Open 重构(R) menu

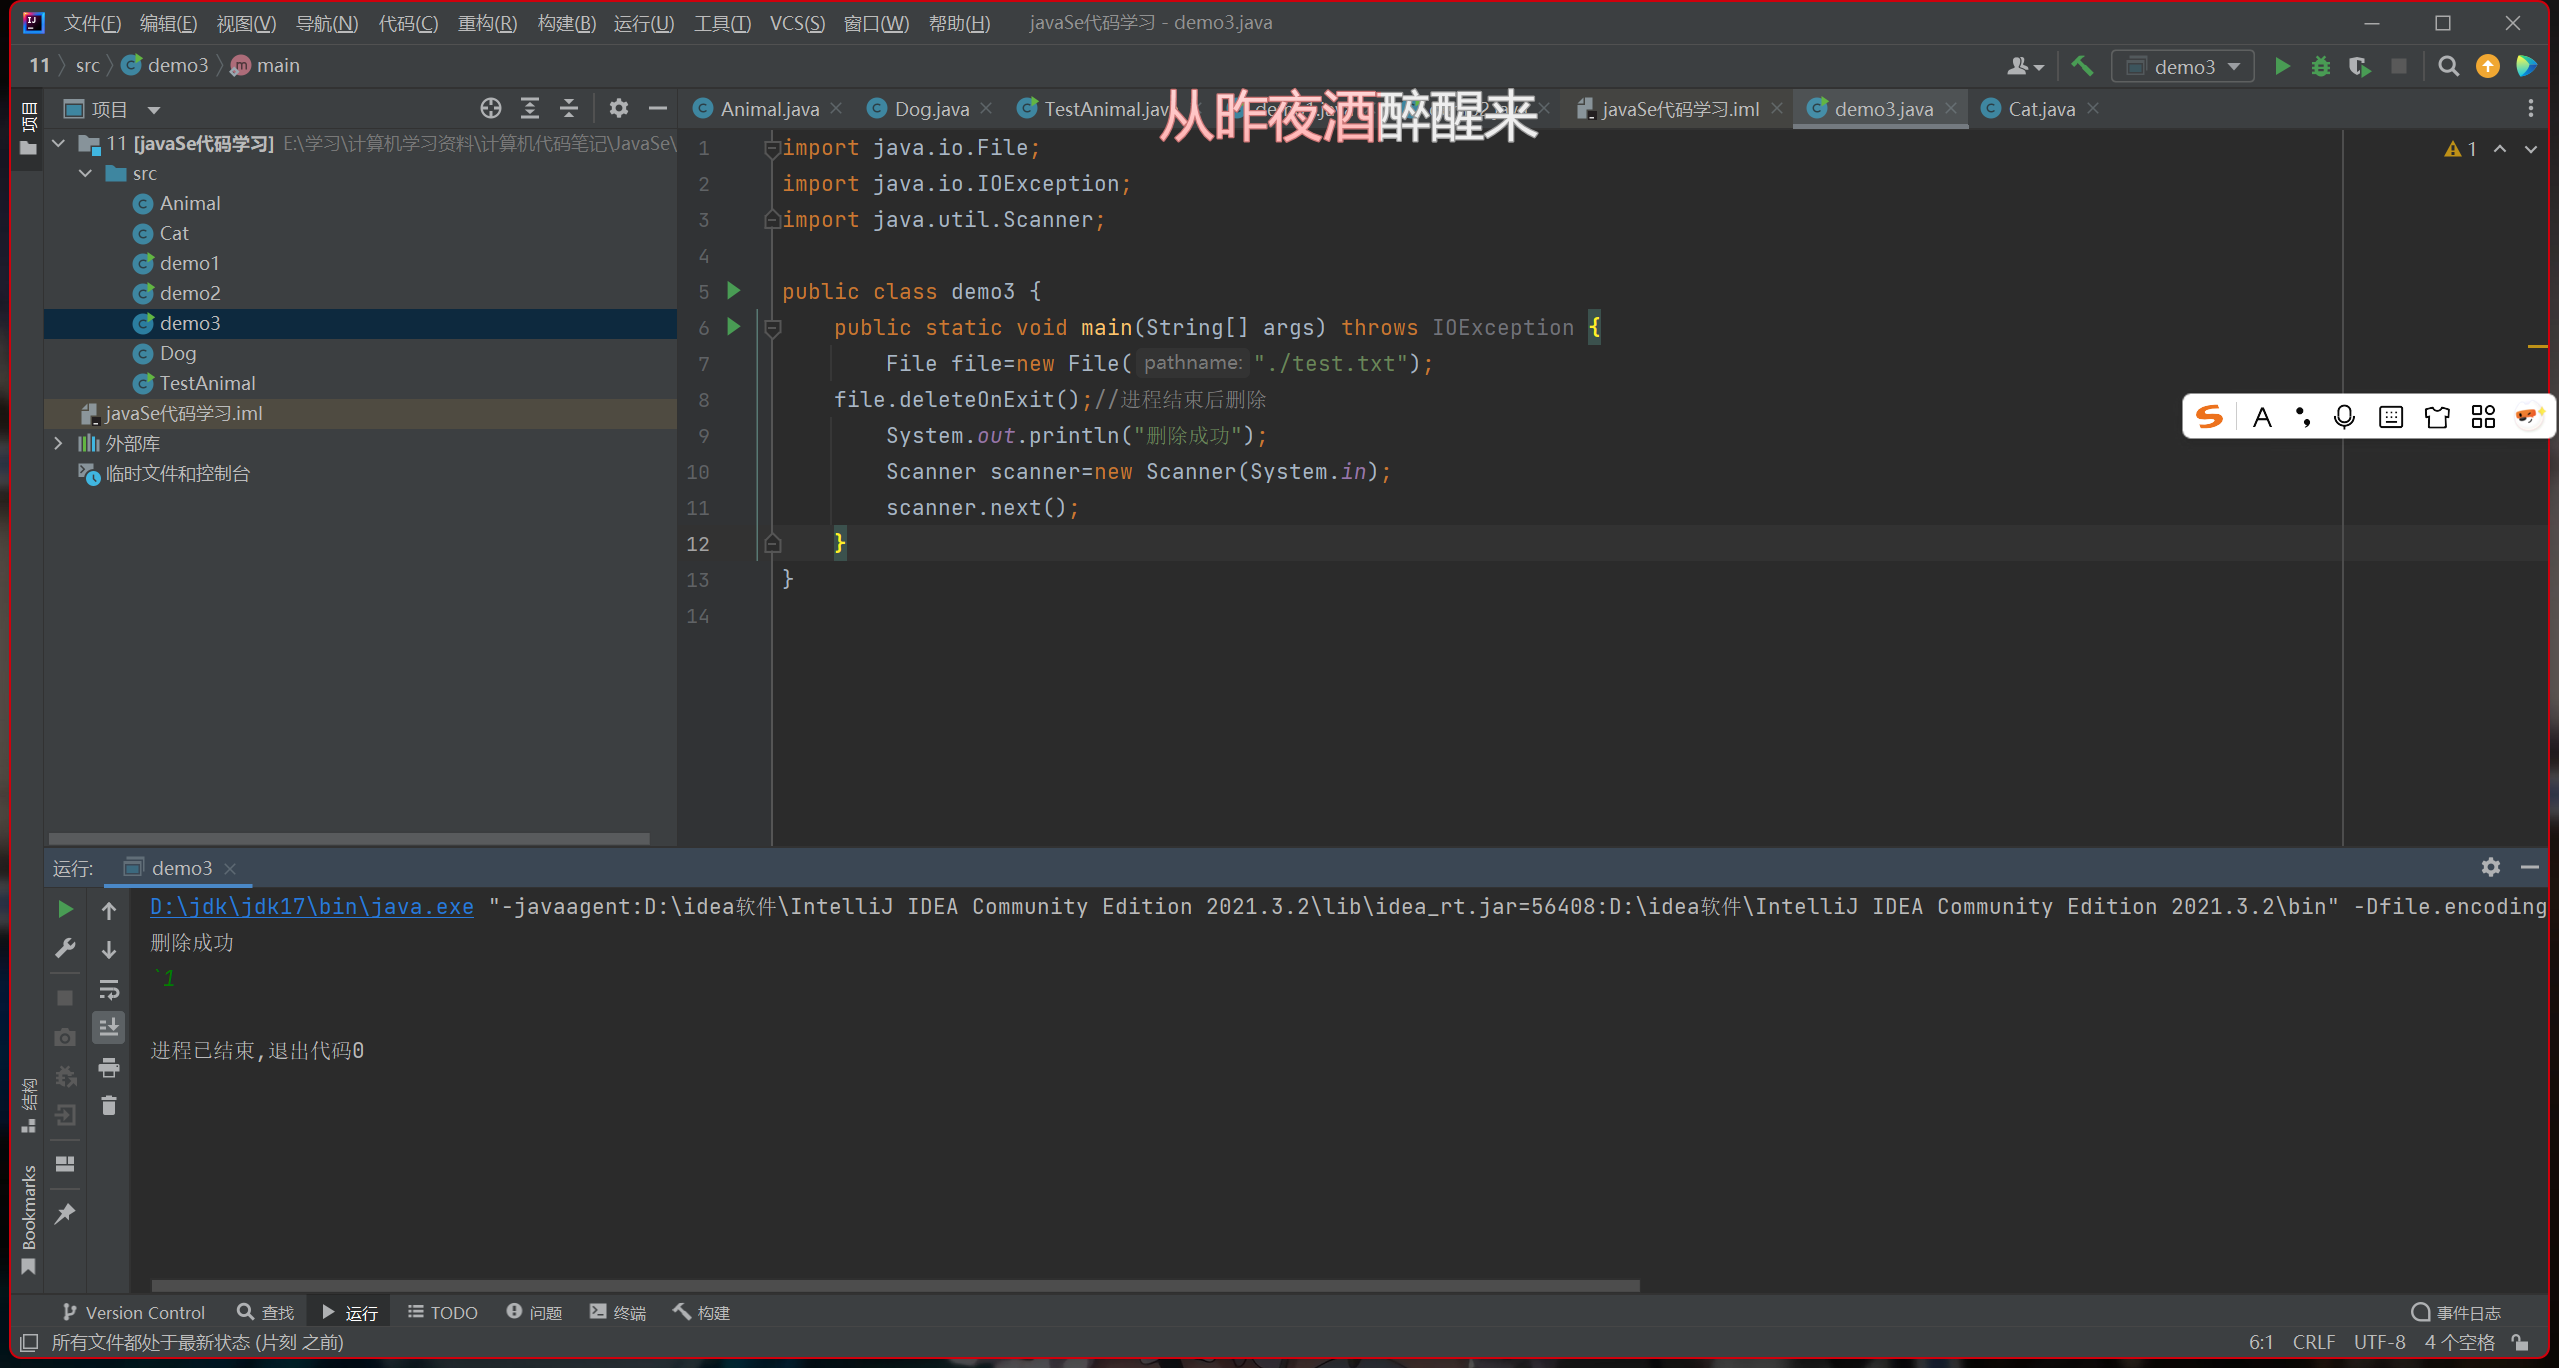click(487, 23)
